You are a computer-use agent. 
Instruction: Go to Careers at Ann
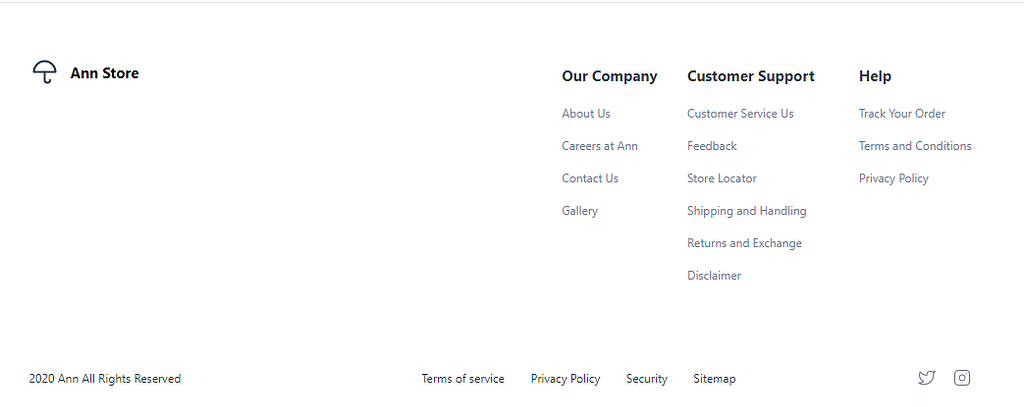(x=600, y=146)
